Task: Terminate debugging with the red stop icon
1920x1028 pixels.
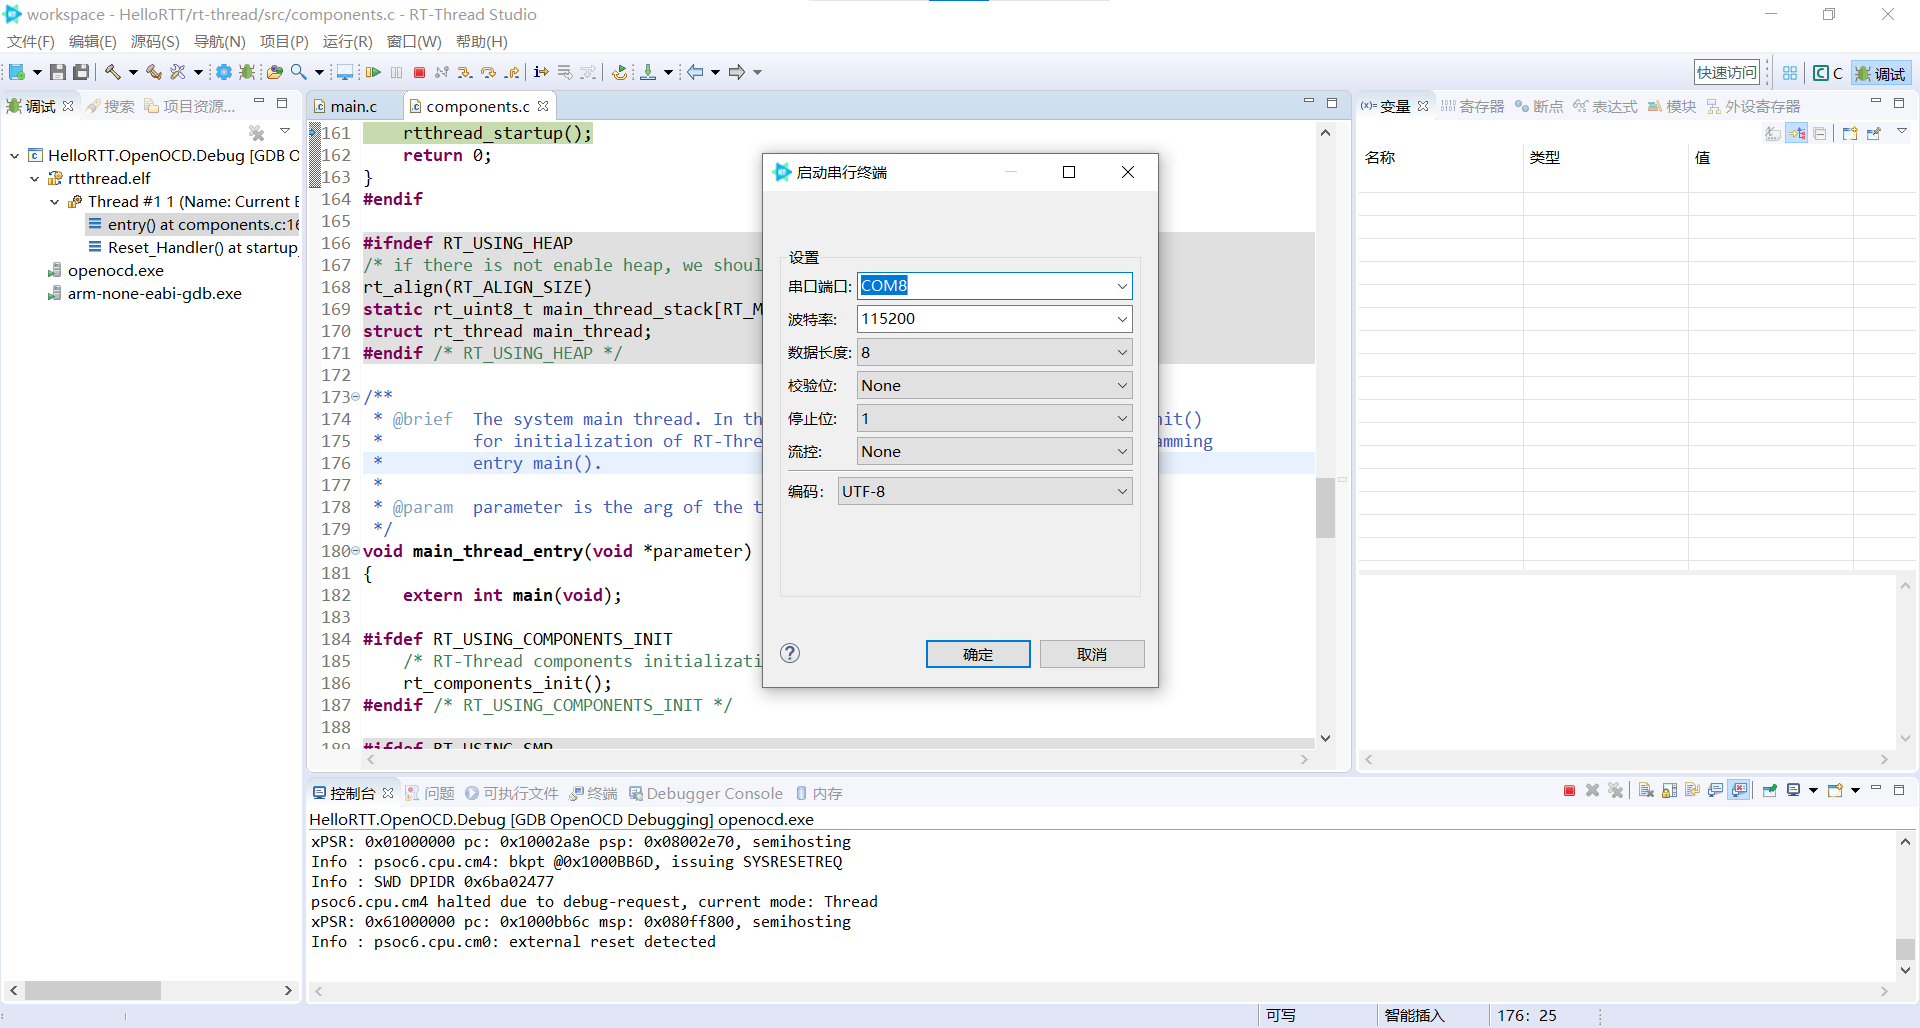Action: 420,72
